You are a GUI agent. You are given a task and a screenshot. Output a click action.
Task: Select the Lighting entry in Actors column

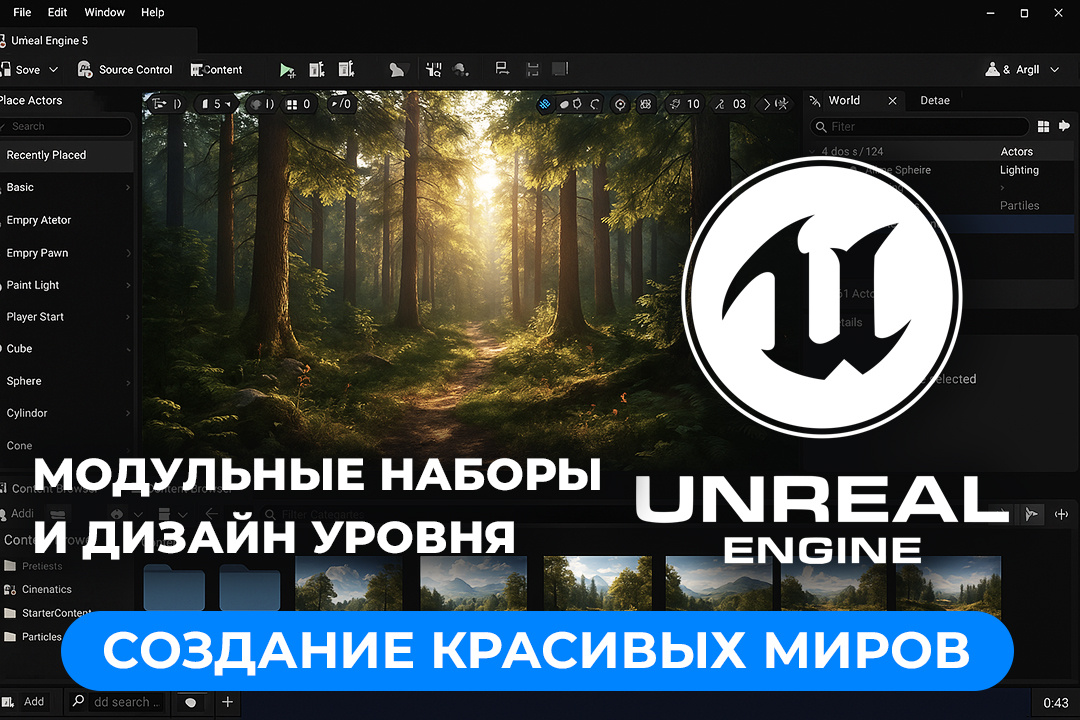point(1019,170)
